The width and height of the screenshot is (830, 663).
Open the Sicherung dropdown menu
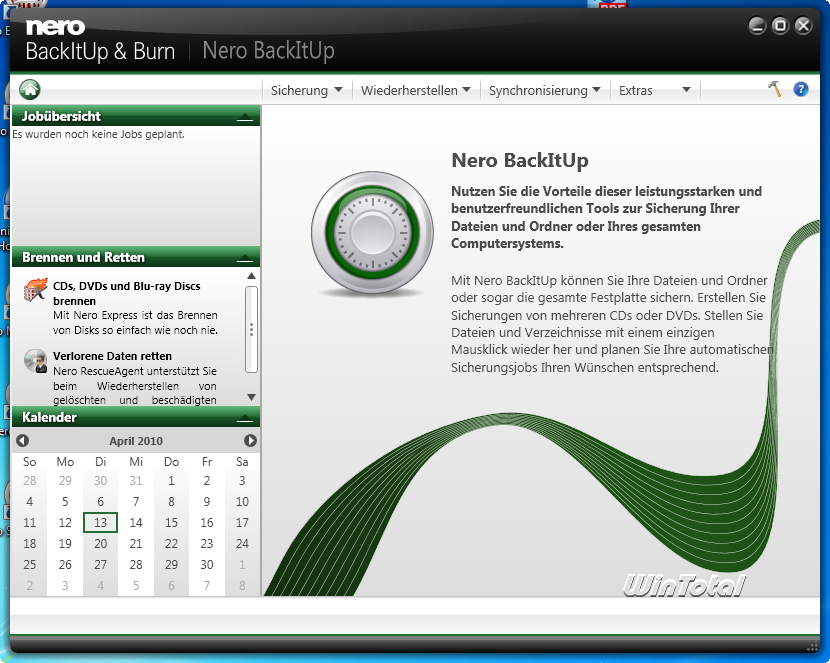tap(306, 90)
